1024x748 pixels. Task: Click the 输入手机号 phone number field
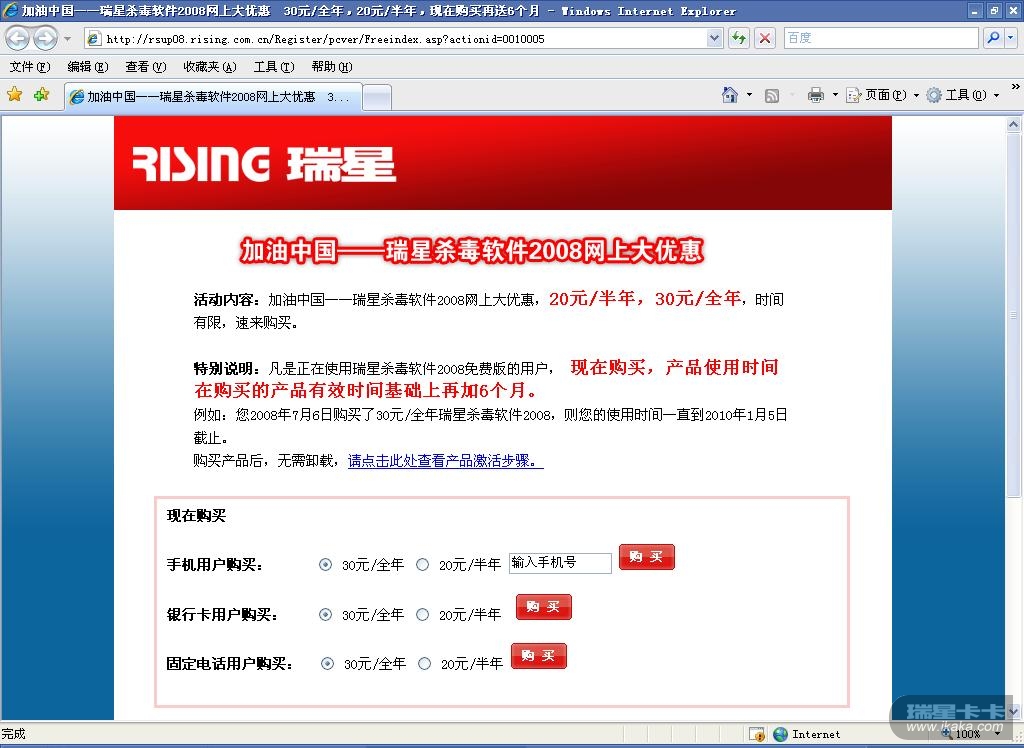click(x=560, y=563)
